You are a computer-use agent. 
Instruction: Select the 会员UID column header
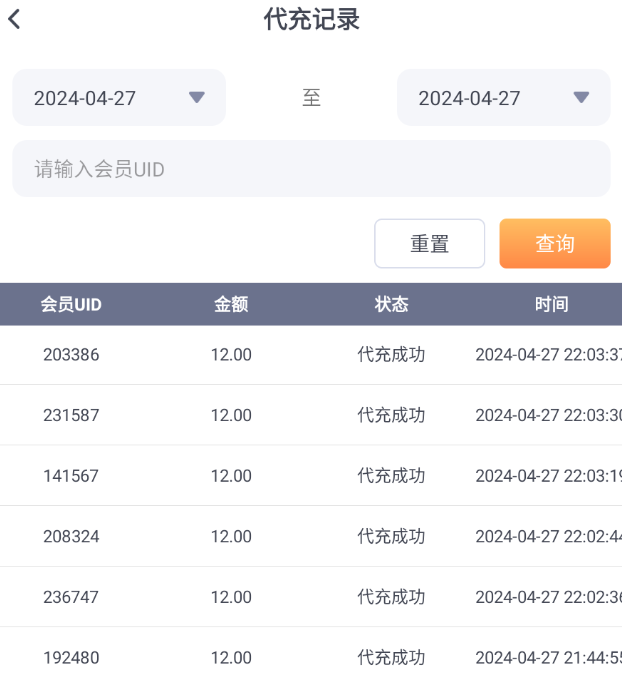71,304
